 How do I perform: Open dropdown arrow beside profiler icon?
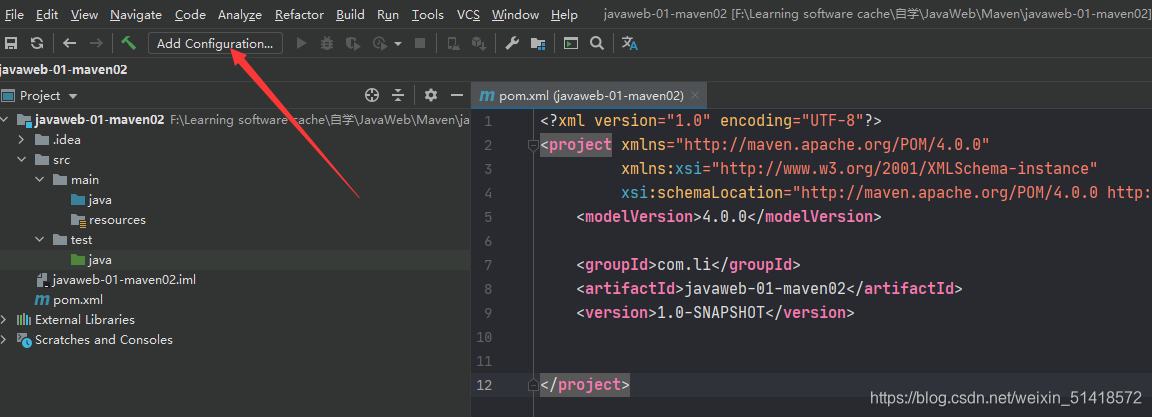398,44
